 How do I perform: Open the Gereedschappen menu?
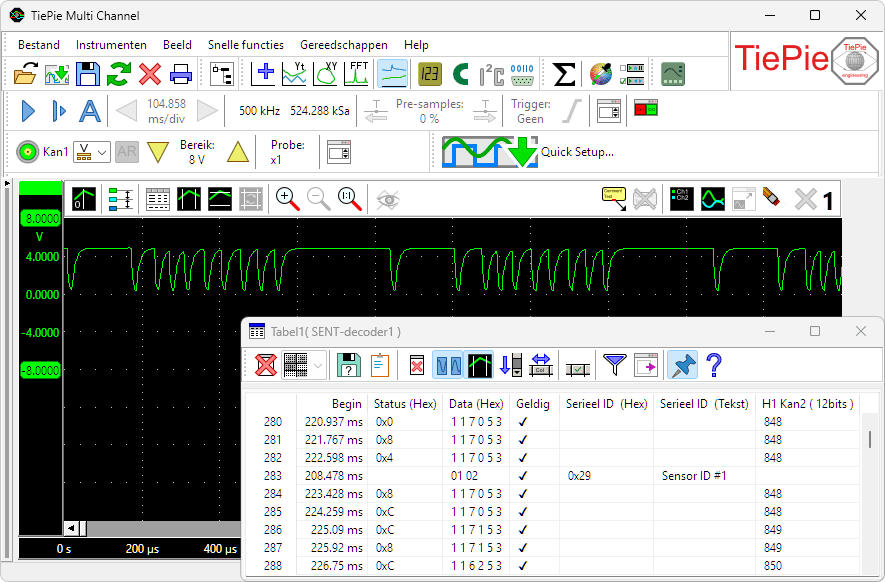coord(344,45)
